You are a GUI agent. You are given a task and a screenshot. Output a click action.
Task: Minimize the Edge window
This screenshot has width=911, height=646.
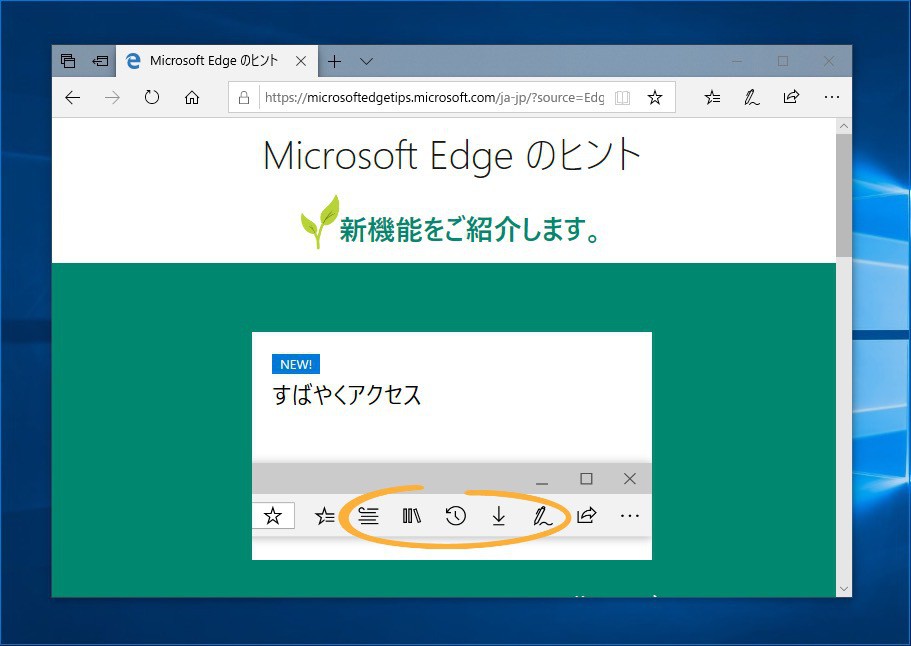737,61
